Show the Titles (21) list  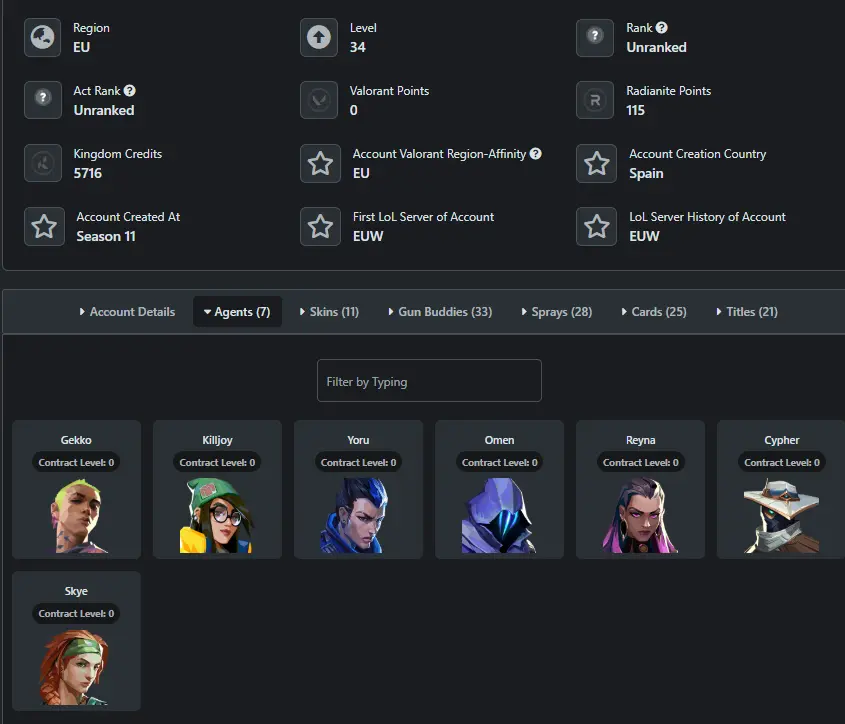coord(747,312)
